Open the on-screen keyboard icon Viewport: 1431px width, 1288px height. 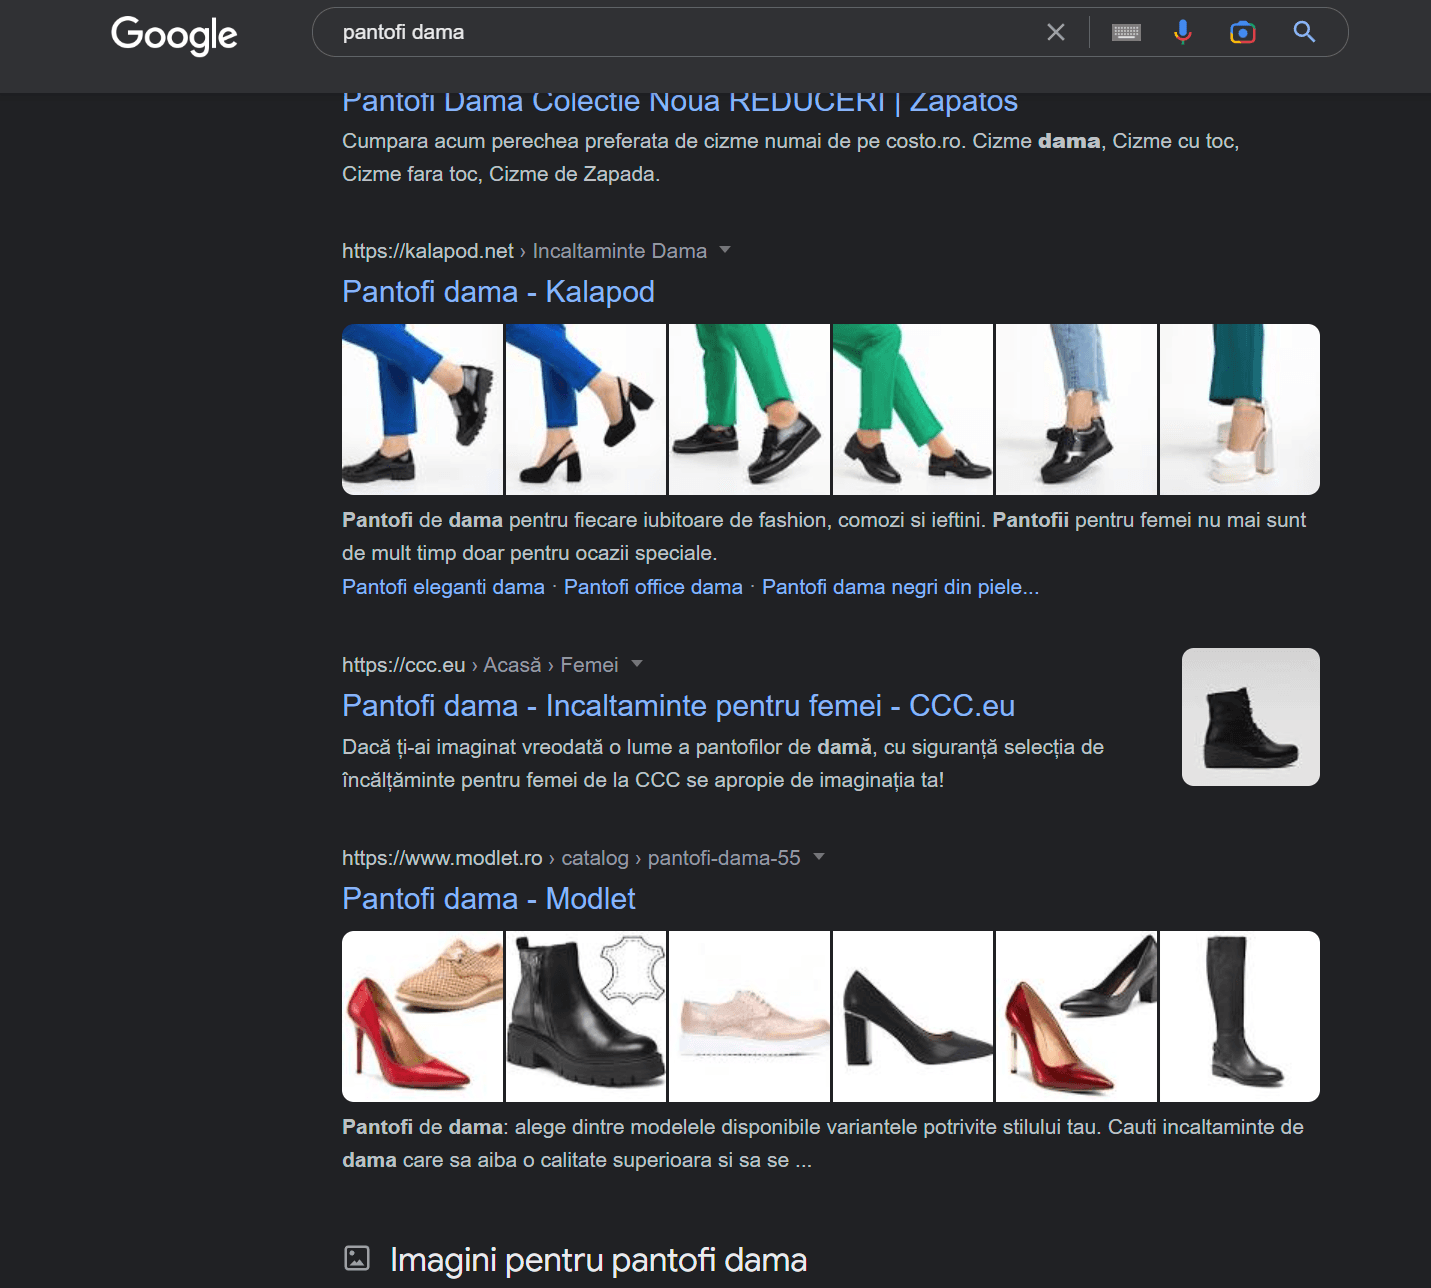(1126, 32)
